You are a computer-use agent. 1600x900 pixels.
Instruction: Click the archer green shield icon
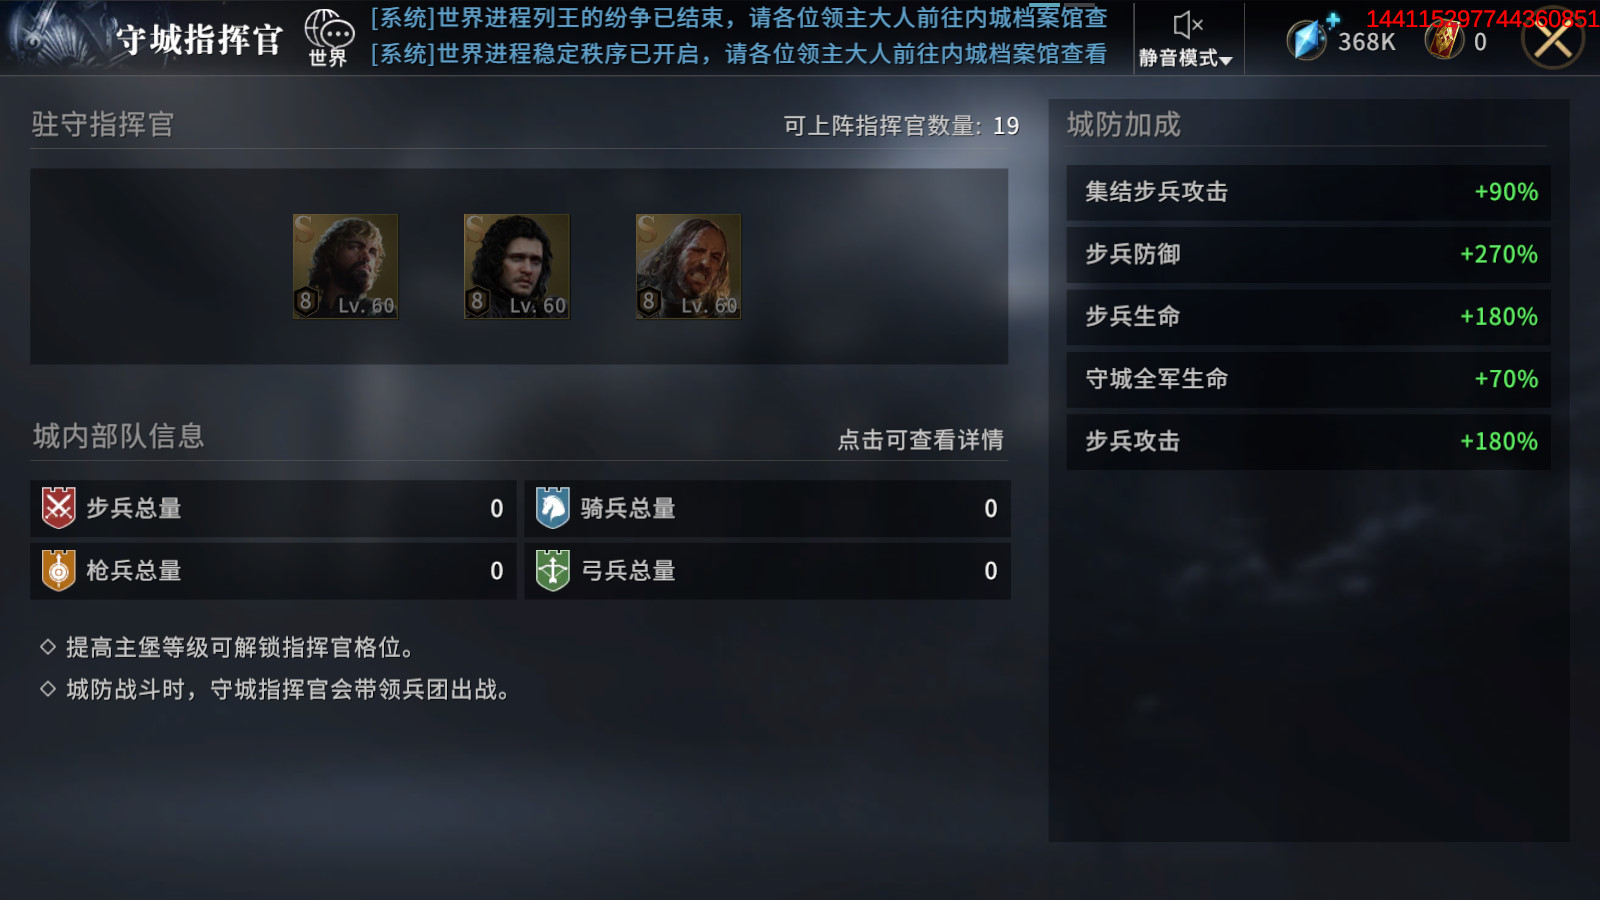[552, 570]
